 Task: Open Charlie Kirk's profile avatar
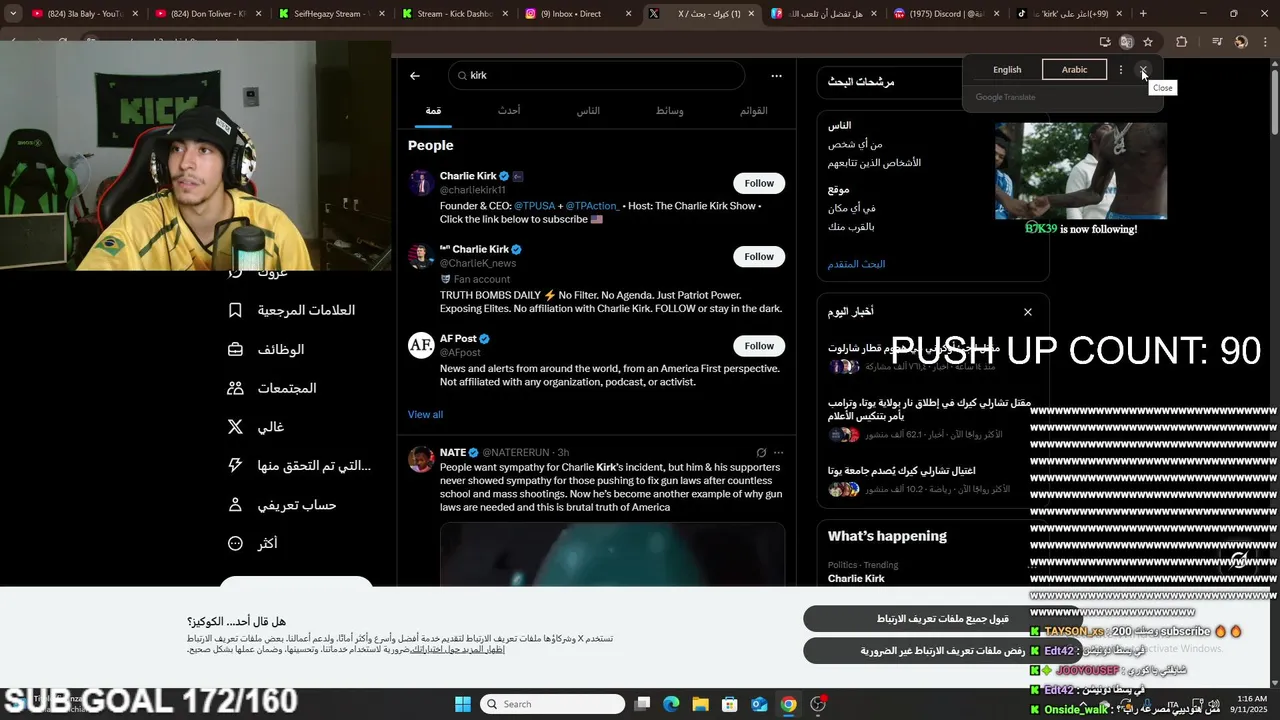(421, 183)
